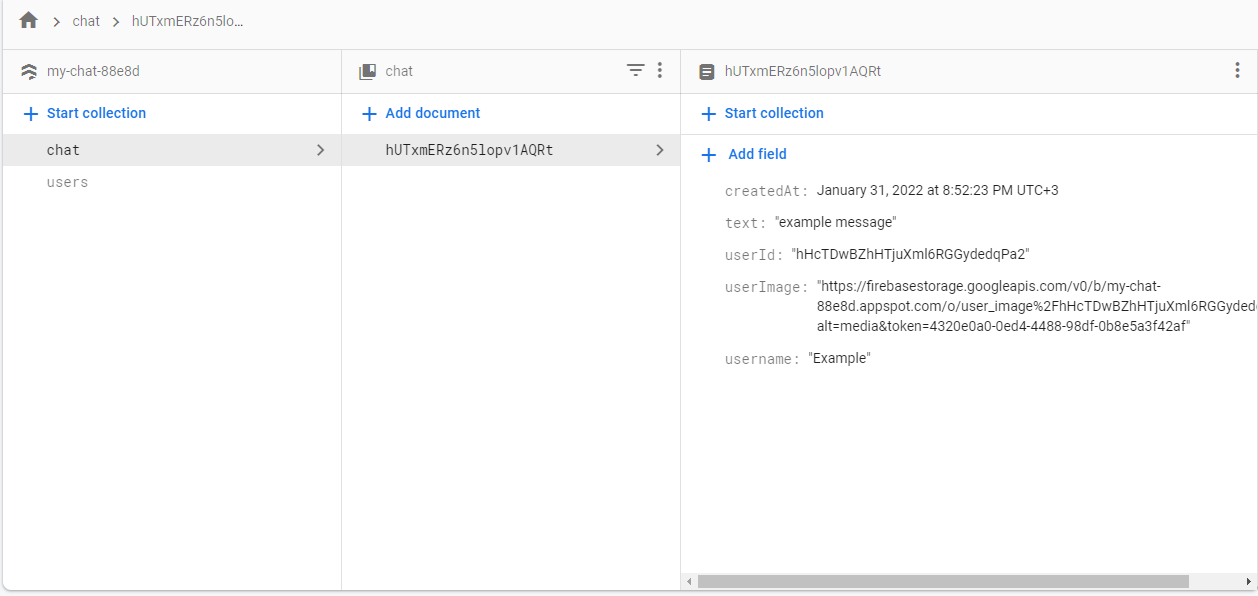Screen dimensions: 1258x596
Task: Open the chat breadcrumb menu entry
Action: click(x=85, y=20)
